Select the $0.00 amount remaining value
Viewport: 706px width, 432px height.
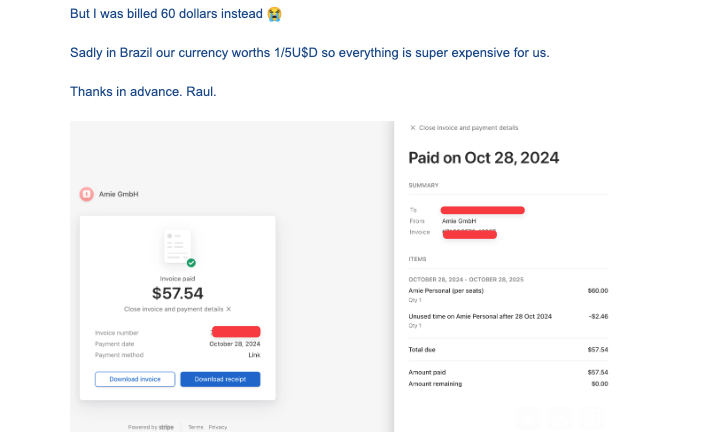pyautogui.click(x=600, y=384)
